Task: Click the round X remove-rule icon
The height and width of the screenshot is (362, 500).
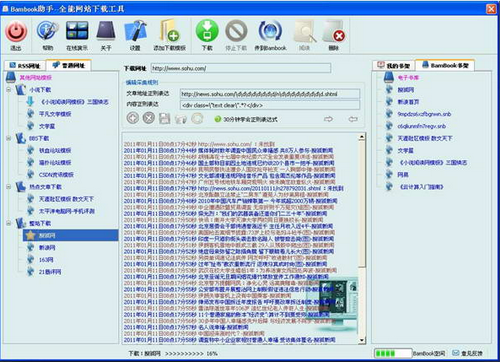Action: click(149, 118)
